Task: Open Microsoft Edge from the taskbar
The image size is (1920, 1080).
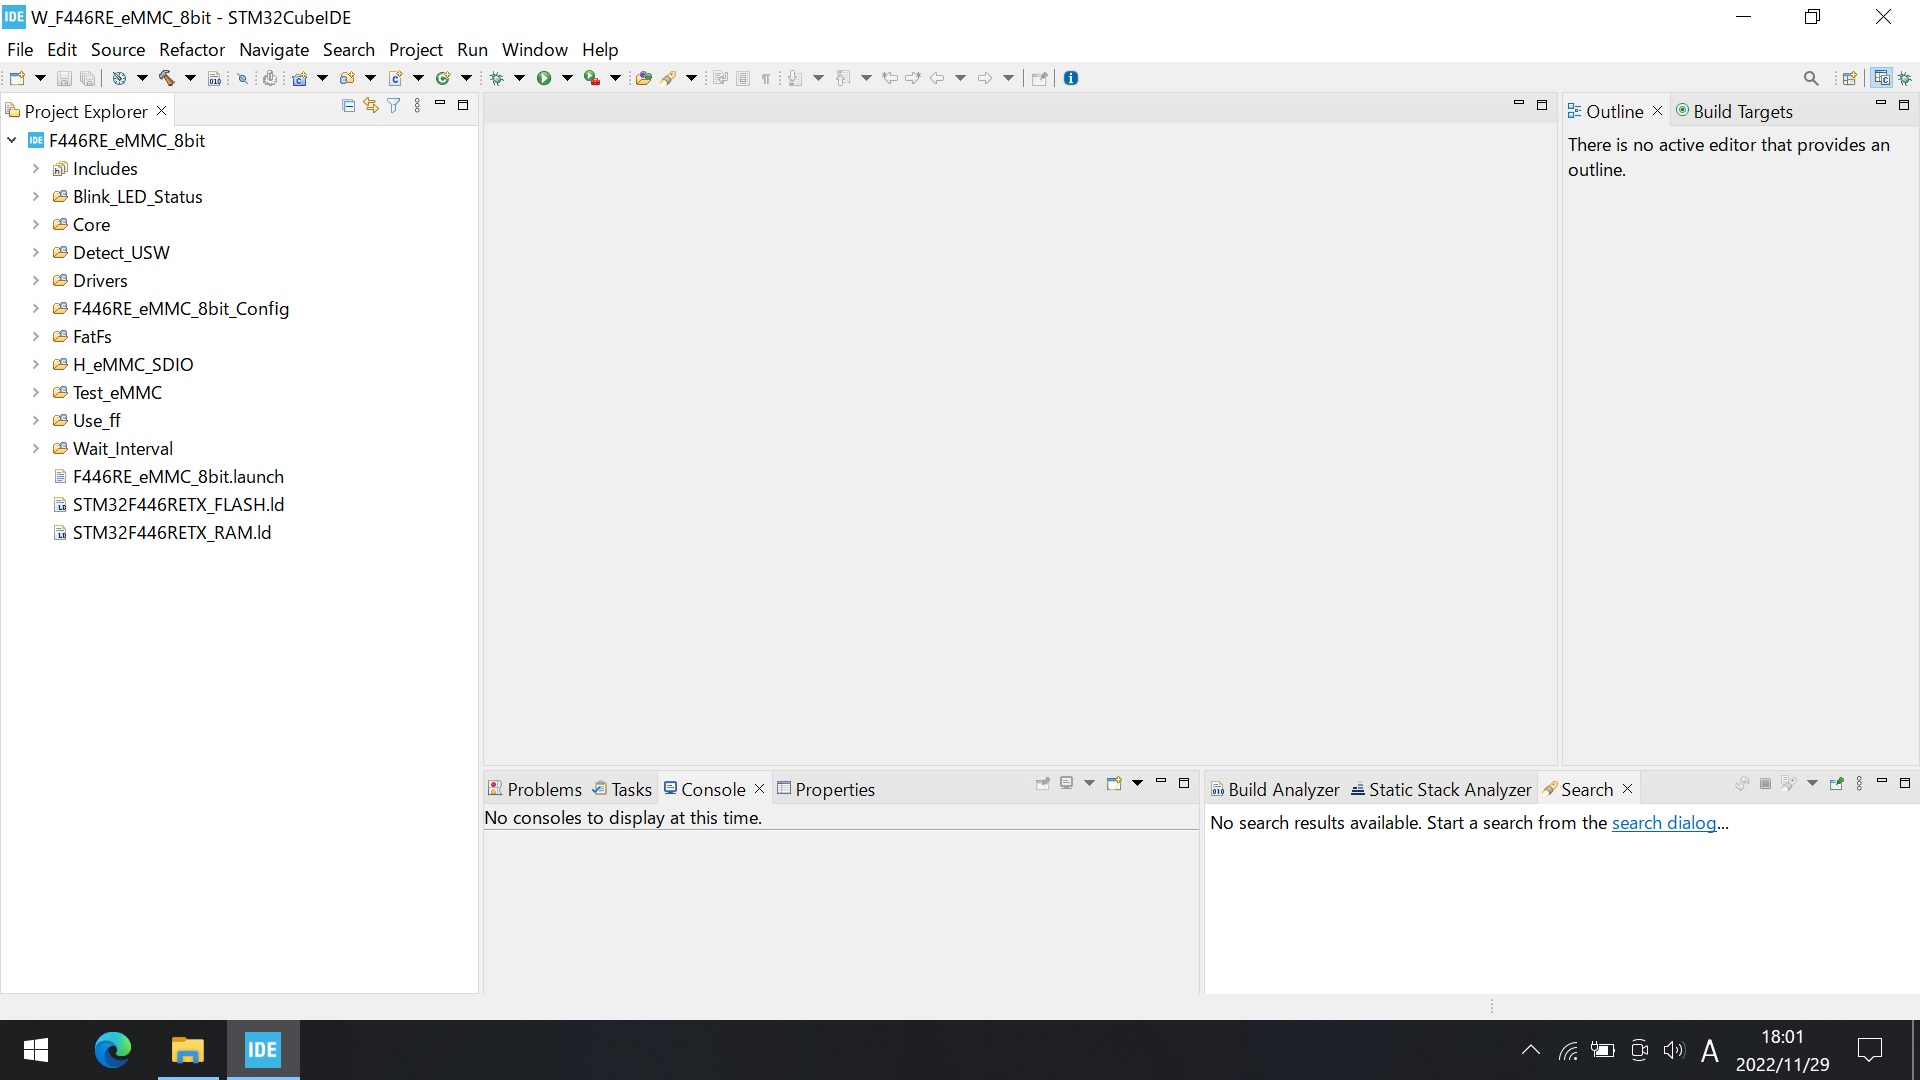Action: 113,1050
